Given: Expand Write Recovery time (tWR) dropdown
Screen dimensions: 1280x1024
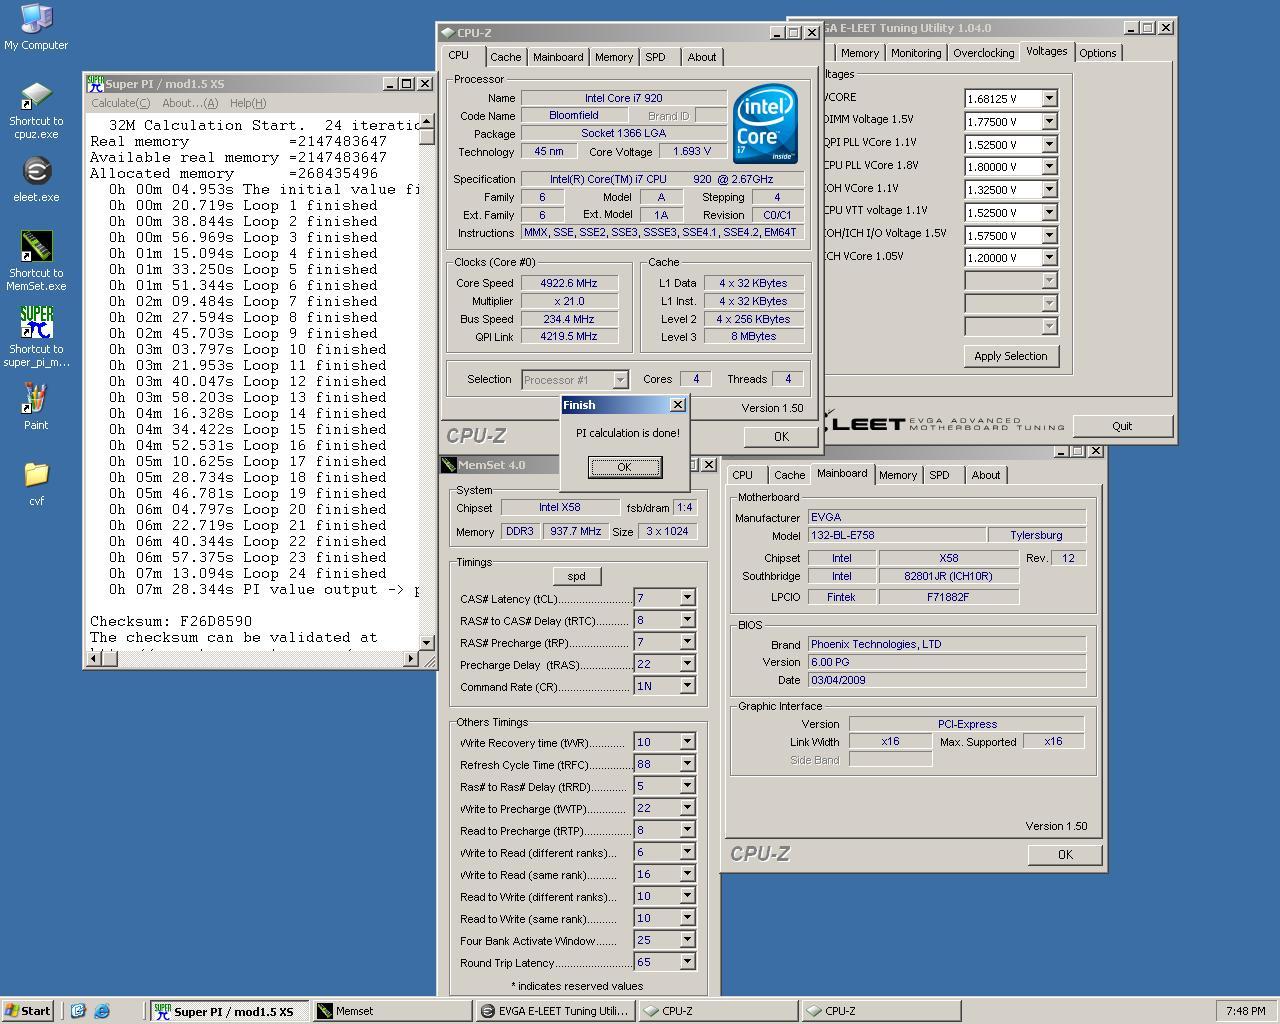Looking at the screenshot, I should 687,742.
